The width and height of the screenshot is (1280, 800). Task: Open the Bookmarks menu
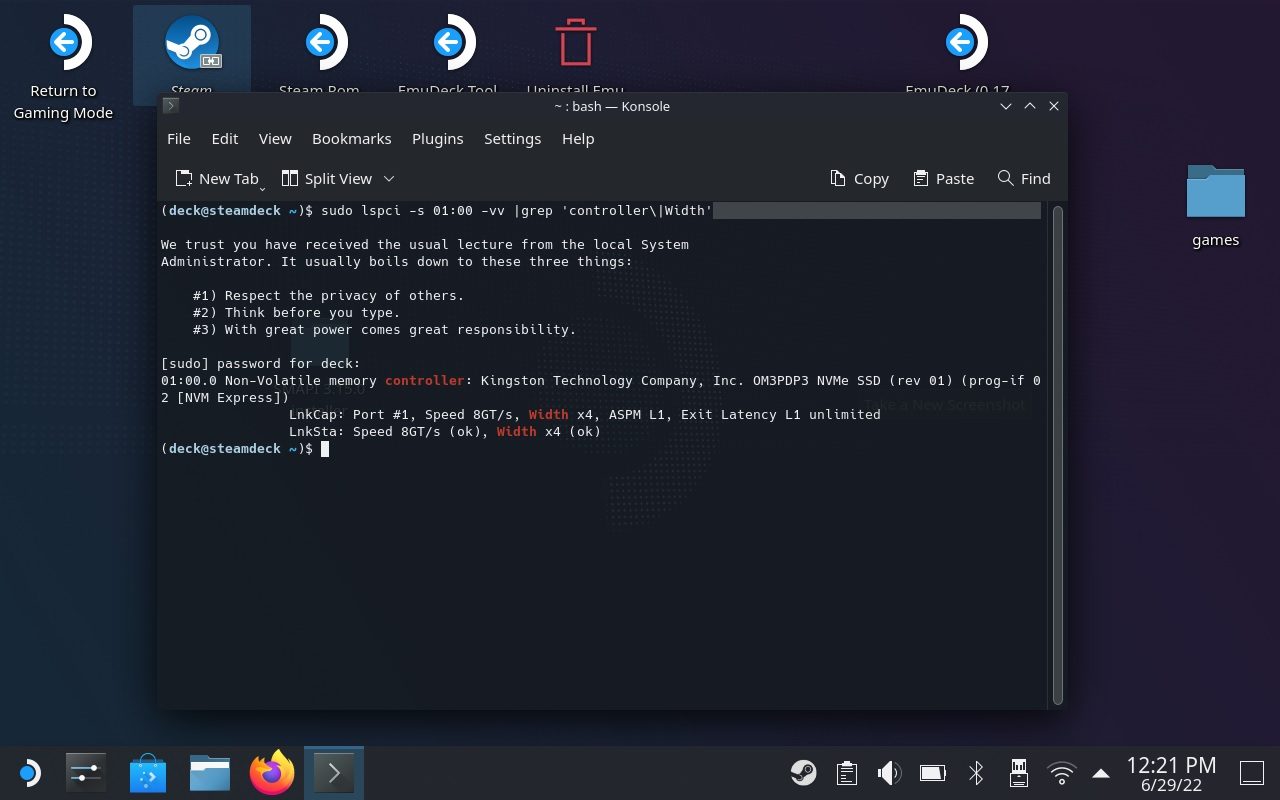[352, 139]
